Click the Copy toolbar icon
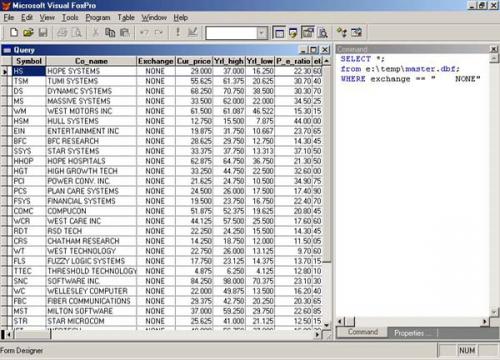The image size is (500, 360). click(110, 32)
